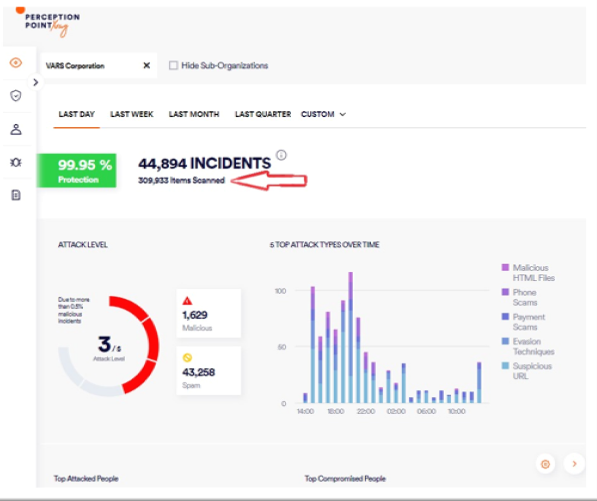Click the 44,894 INCIDENTS heading
Image resolution: width=597 pixels, height=501 pixels.
[x=204, y=163]
